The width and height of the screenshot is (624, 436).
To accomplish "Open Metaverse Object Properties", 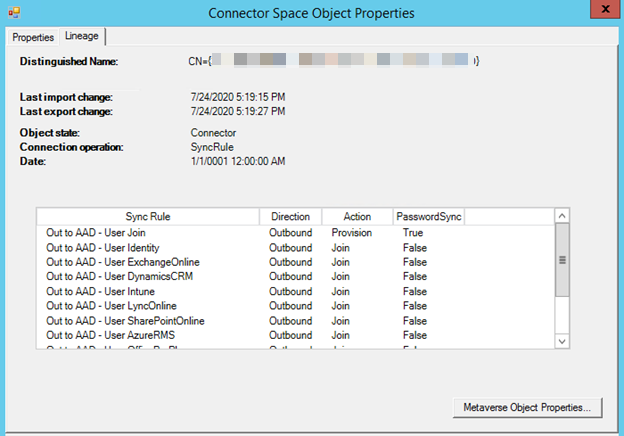I will [x=527, y=407].
